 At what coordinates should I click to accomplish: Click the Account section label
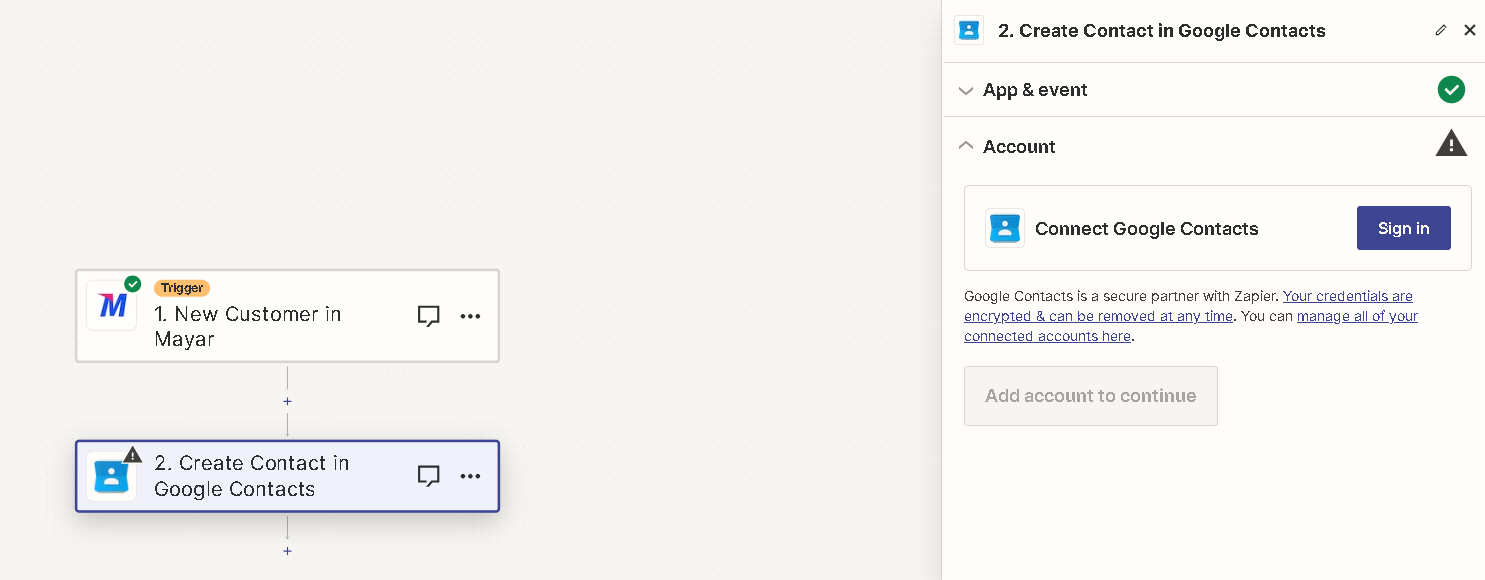(1019, 147)
